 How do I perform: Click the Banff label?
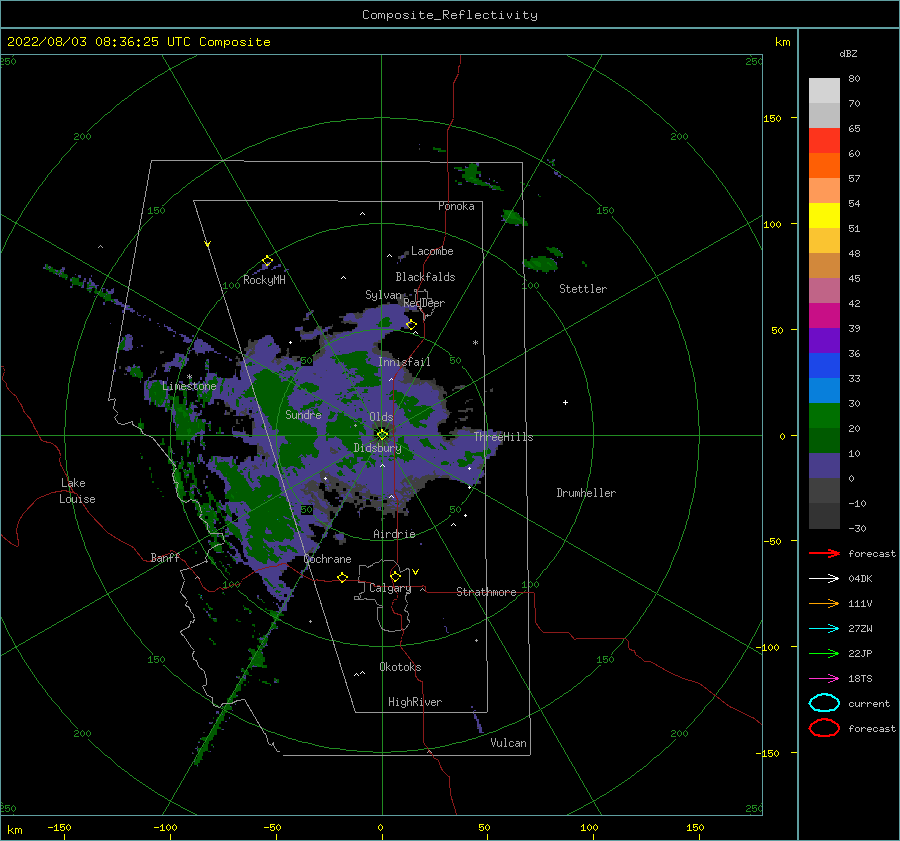165,557
